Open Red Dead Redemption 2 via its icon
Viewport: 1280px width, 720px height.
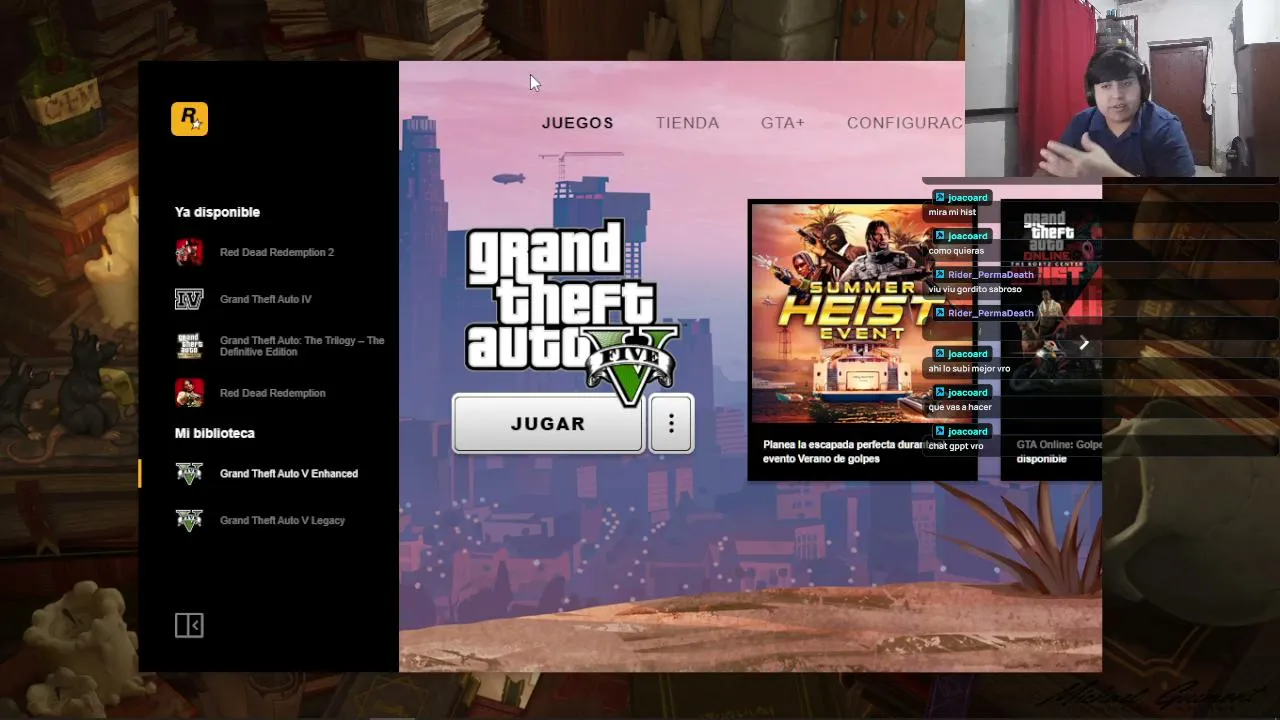(x=189, y=252)
